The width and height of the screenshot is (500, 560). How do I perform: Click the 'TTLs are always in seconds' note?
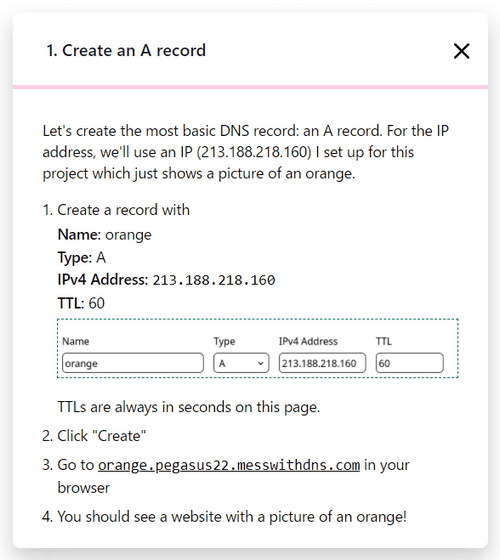pos(189,407)
